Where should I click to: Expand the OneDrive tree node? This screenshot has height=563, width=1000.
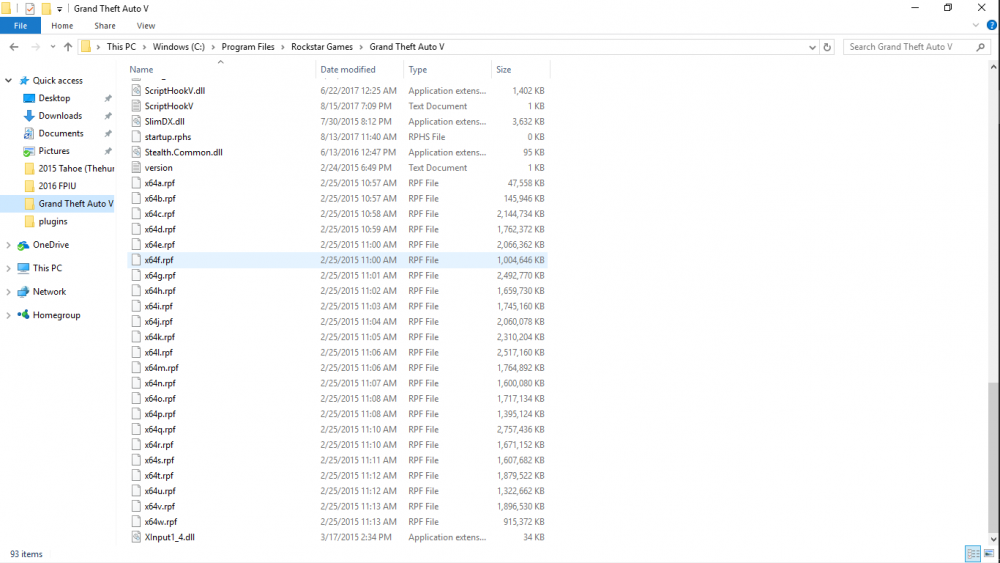8,245
